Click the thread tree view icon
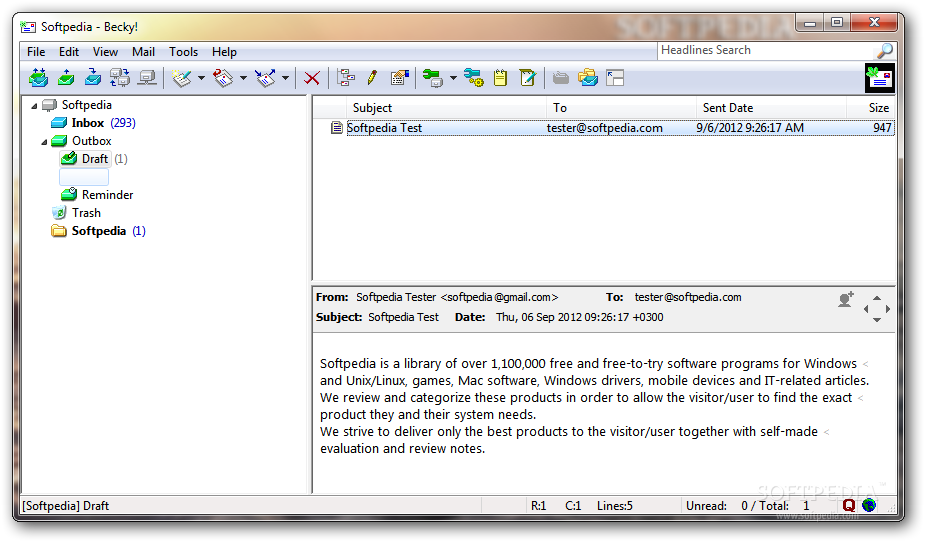This screenshot has width=925, height=542. point(346,78)
